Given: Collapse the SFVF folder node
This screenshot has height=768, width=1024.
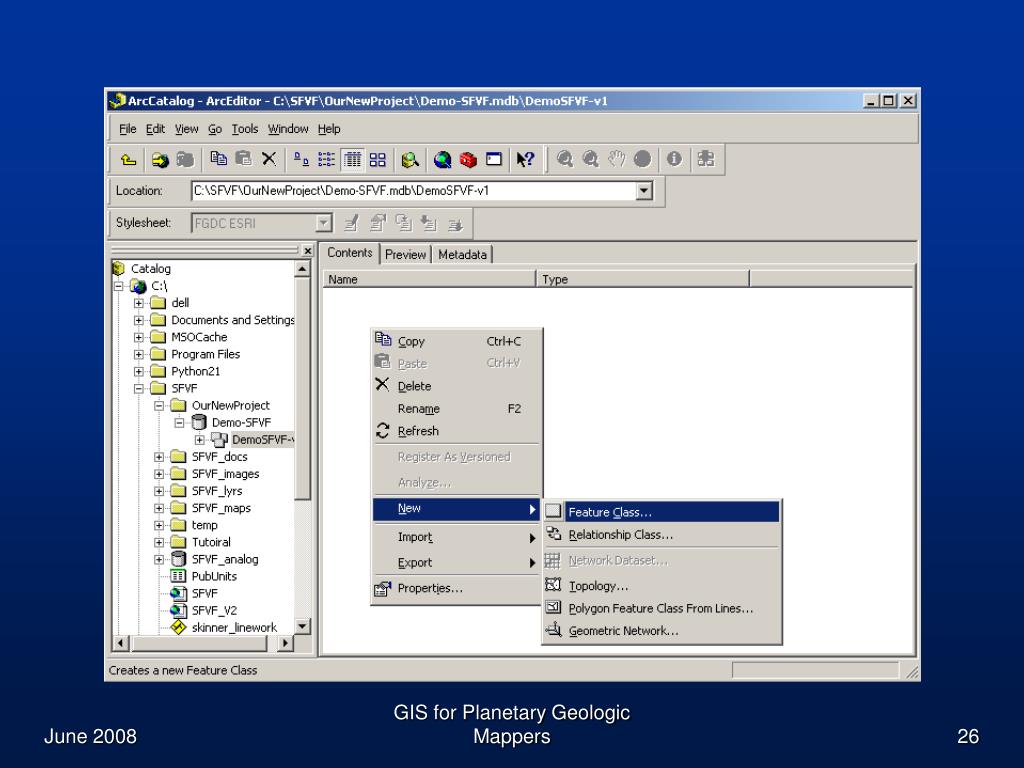Looking at the screenshot, I should tap(138, 389).
